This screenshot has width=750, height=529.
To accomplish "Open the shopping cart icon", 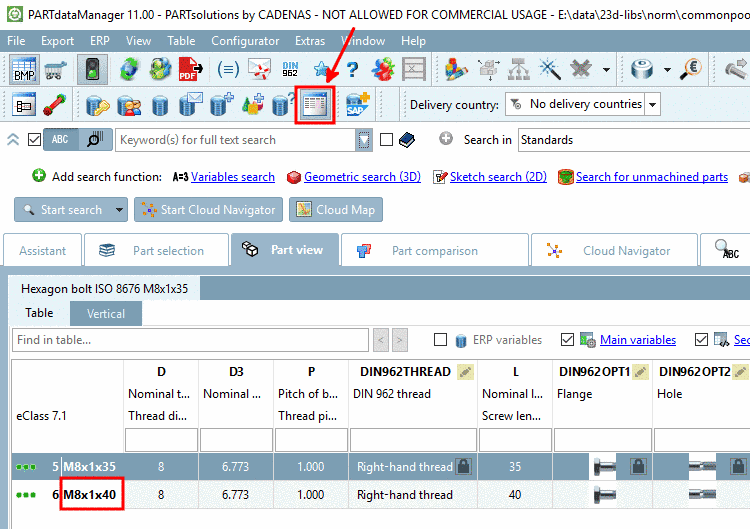I will click(x=55, y=70).
